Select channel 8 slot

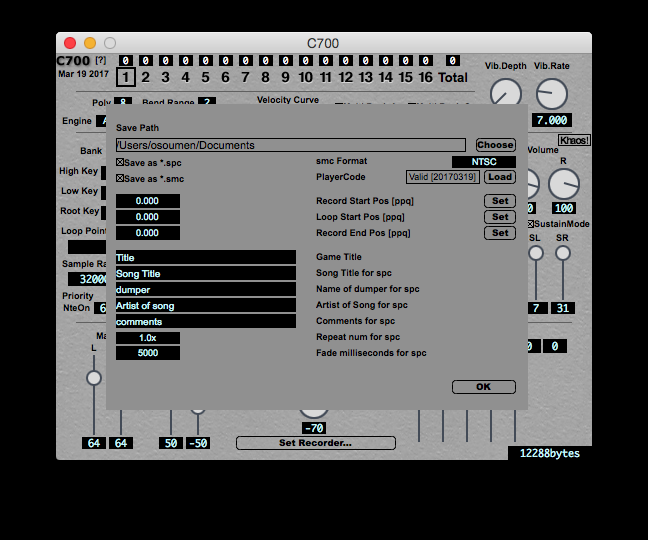tap(265, 77)
